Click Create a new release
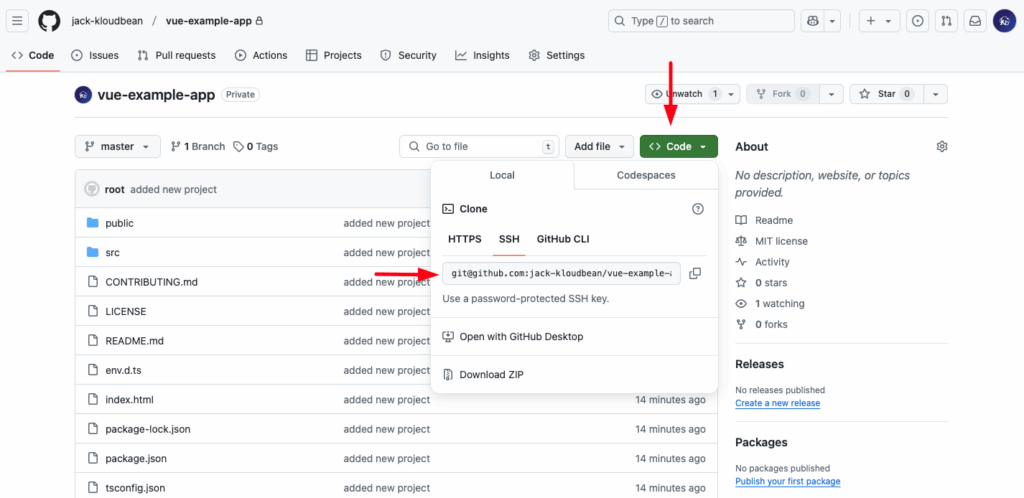1024x498 pixels. click(778, 403)
